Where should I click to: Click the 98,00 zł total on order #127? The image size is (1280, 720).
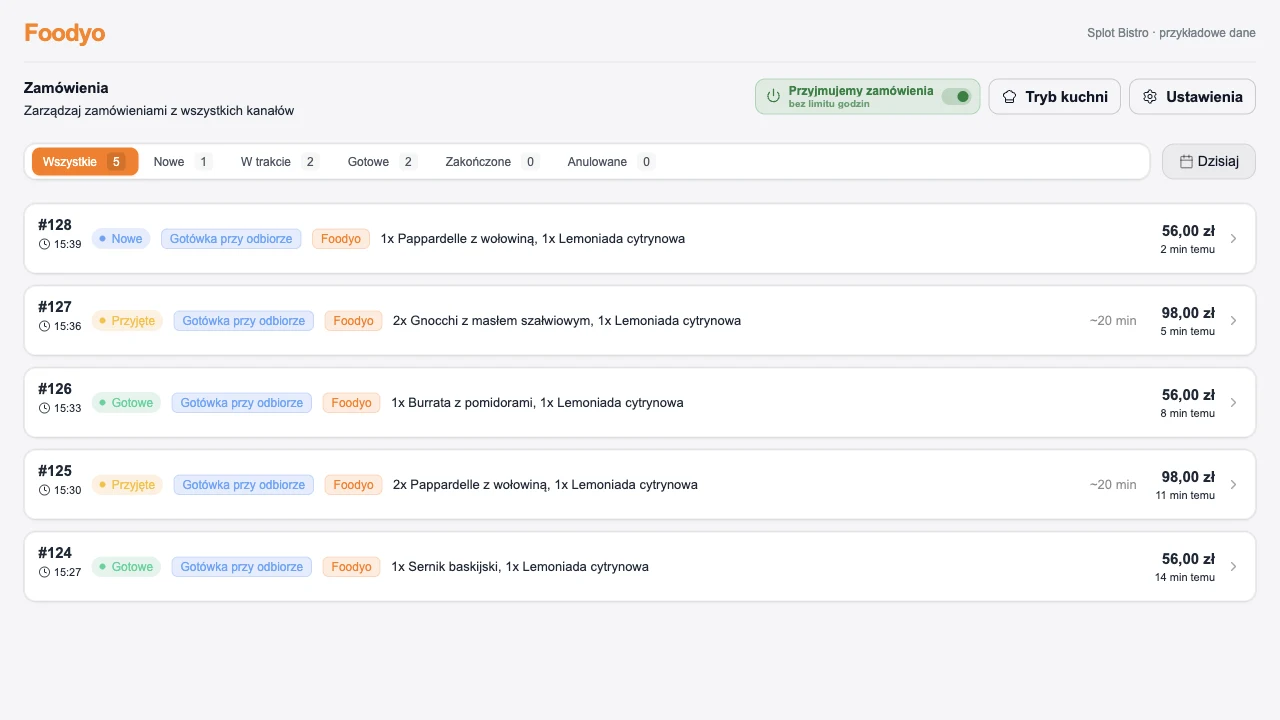click(1188, 313)
